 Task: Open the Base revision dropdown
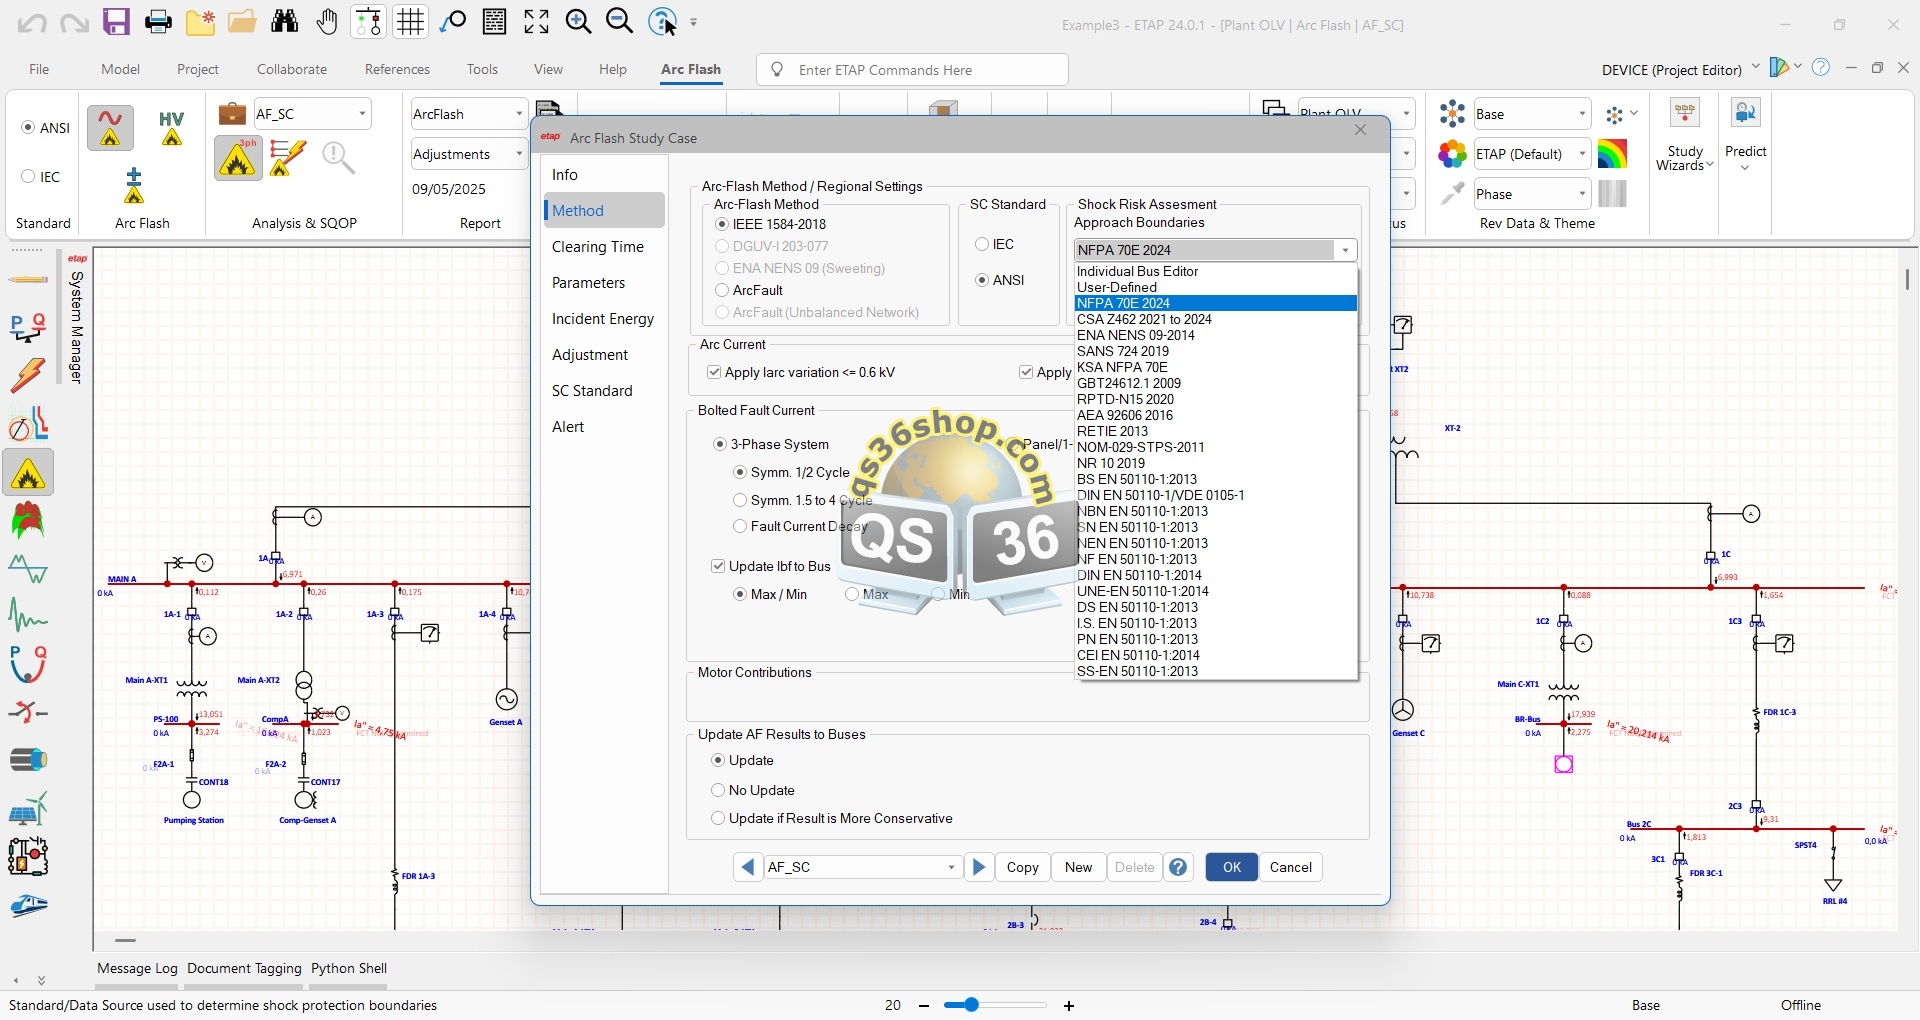[1582, 114]
